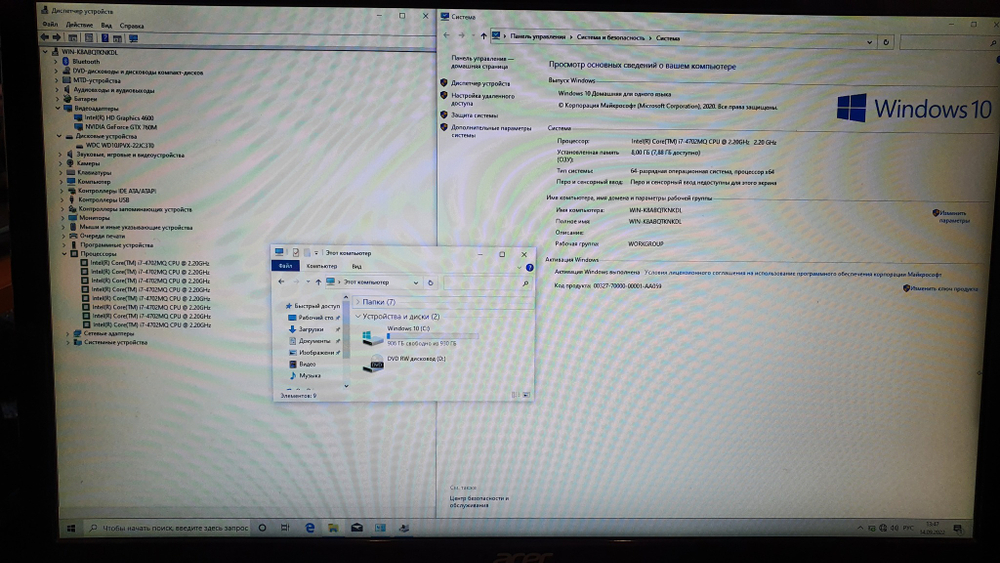This screenshot has width=1000, height=563.
Task: Open Microsoft Edge from taskbar
Action: pyautogui.click(x=310, y=528)
